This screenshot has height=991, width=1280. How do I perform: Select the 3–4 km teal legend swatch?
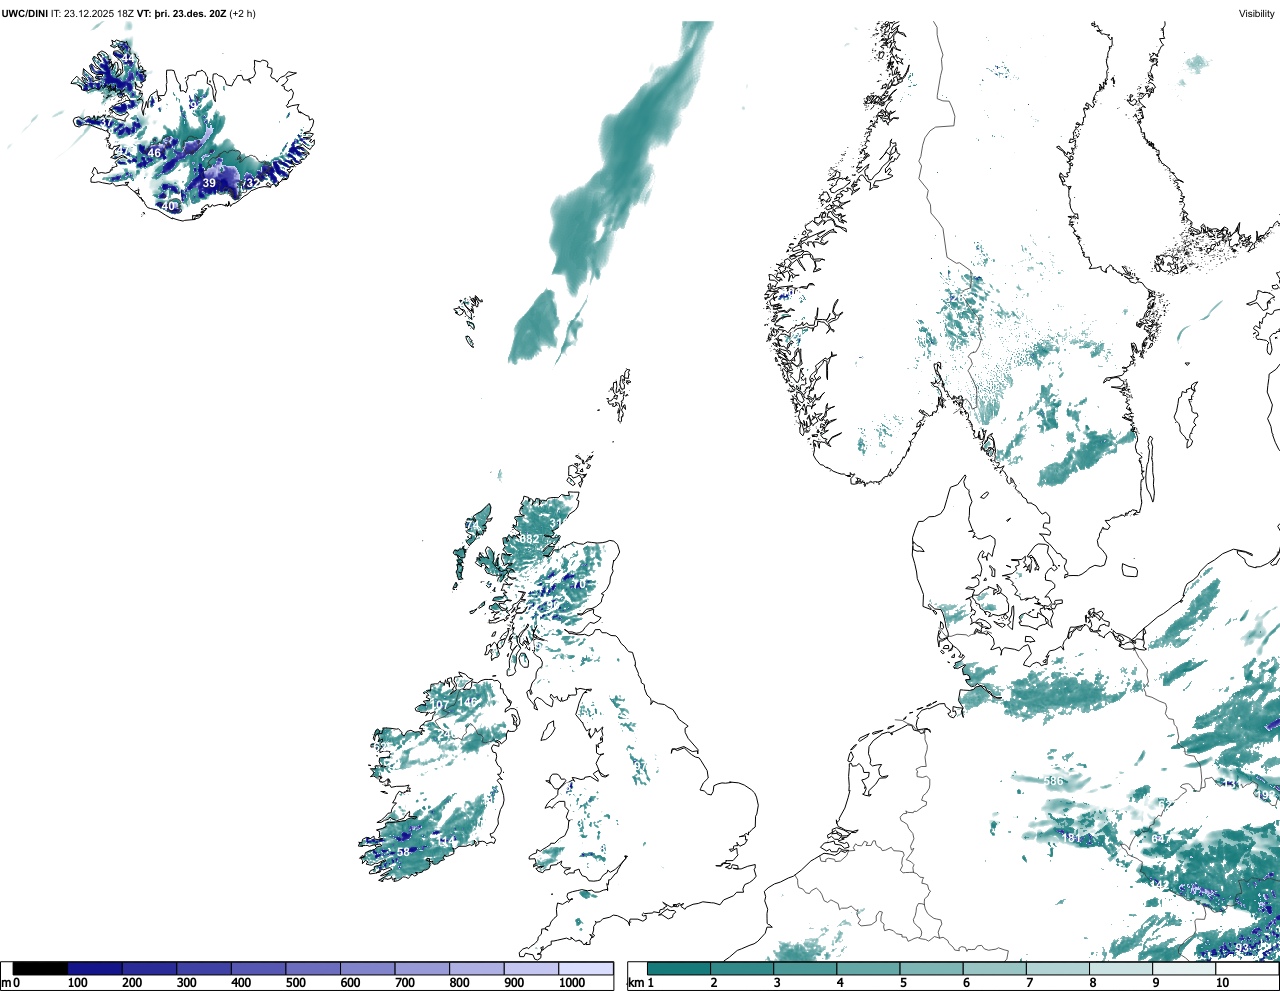805,968
